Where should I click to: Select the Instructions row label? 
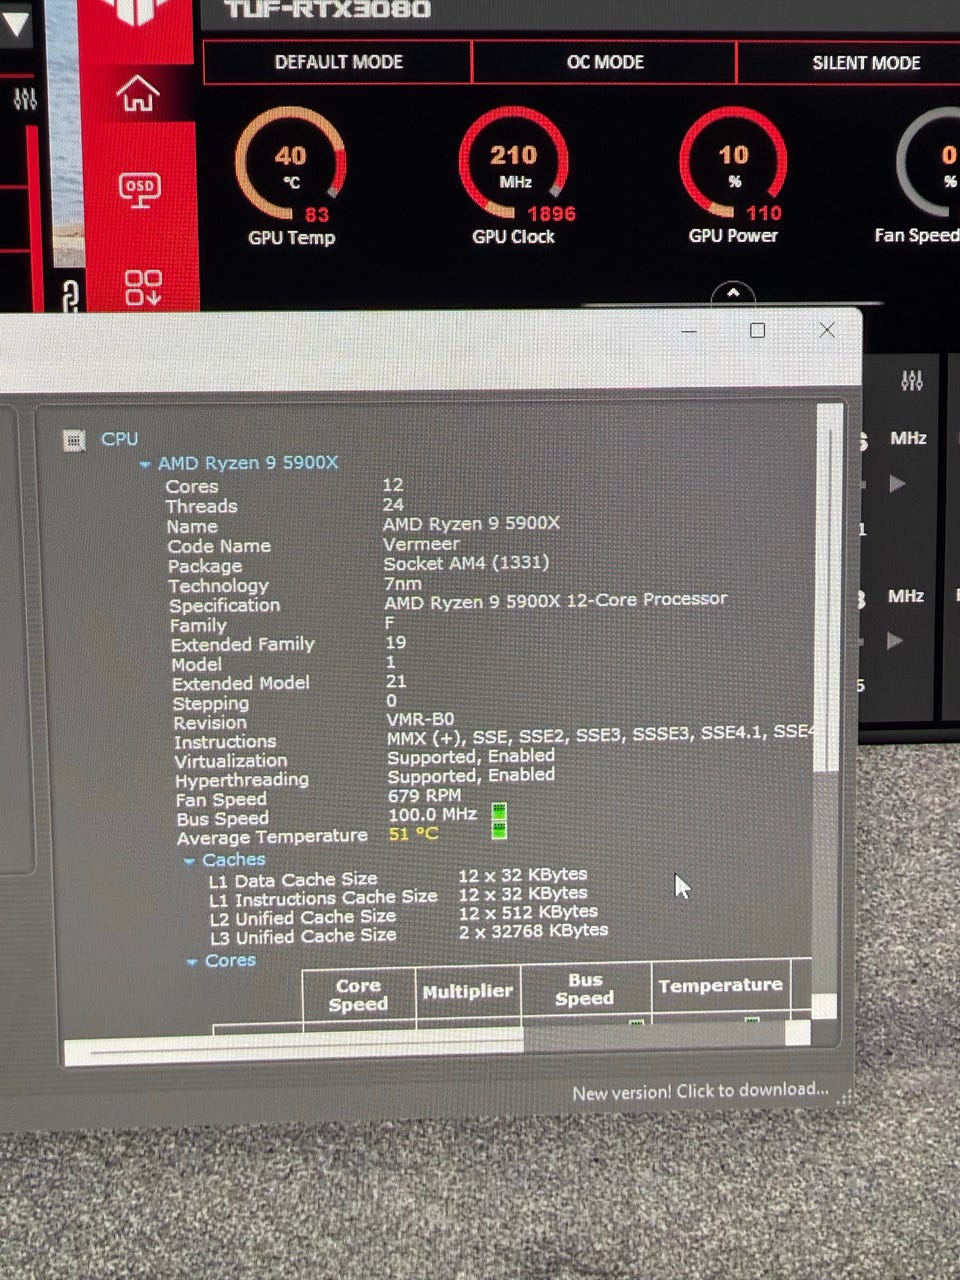point(225,742)
